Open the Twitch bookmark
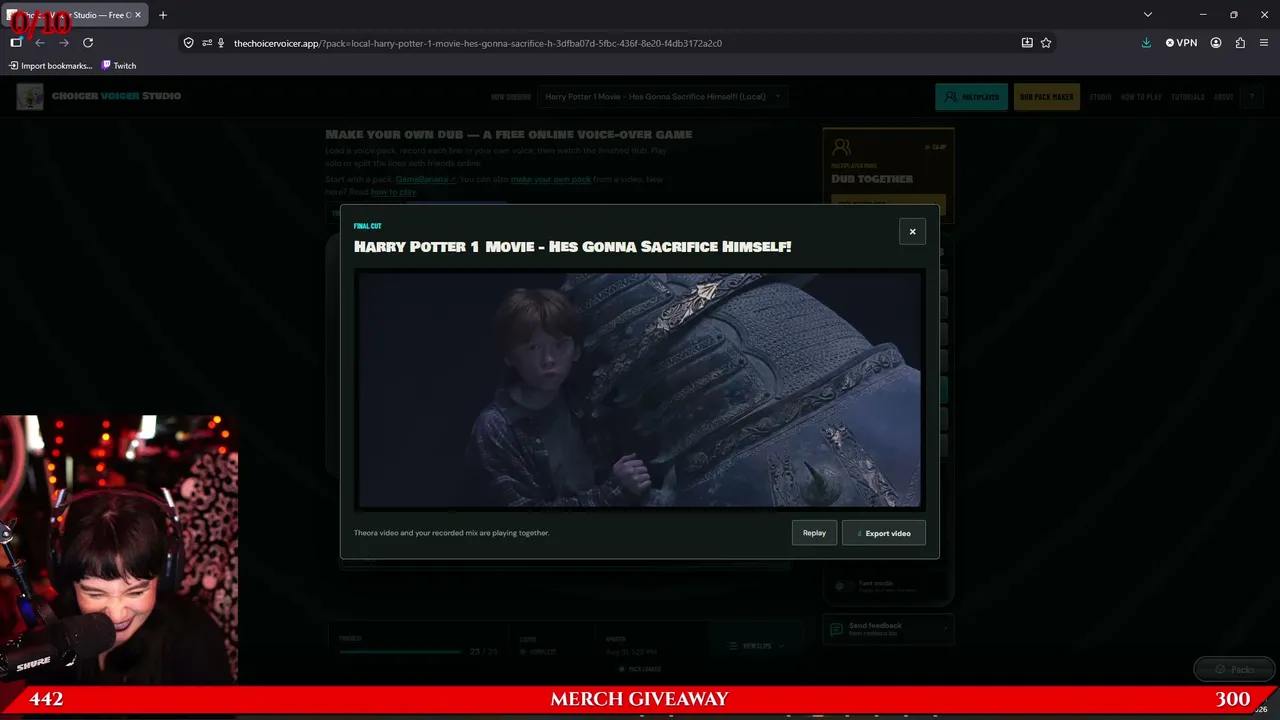 118,66
